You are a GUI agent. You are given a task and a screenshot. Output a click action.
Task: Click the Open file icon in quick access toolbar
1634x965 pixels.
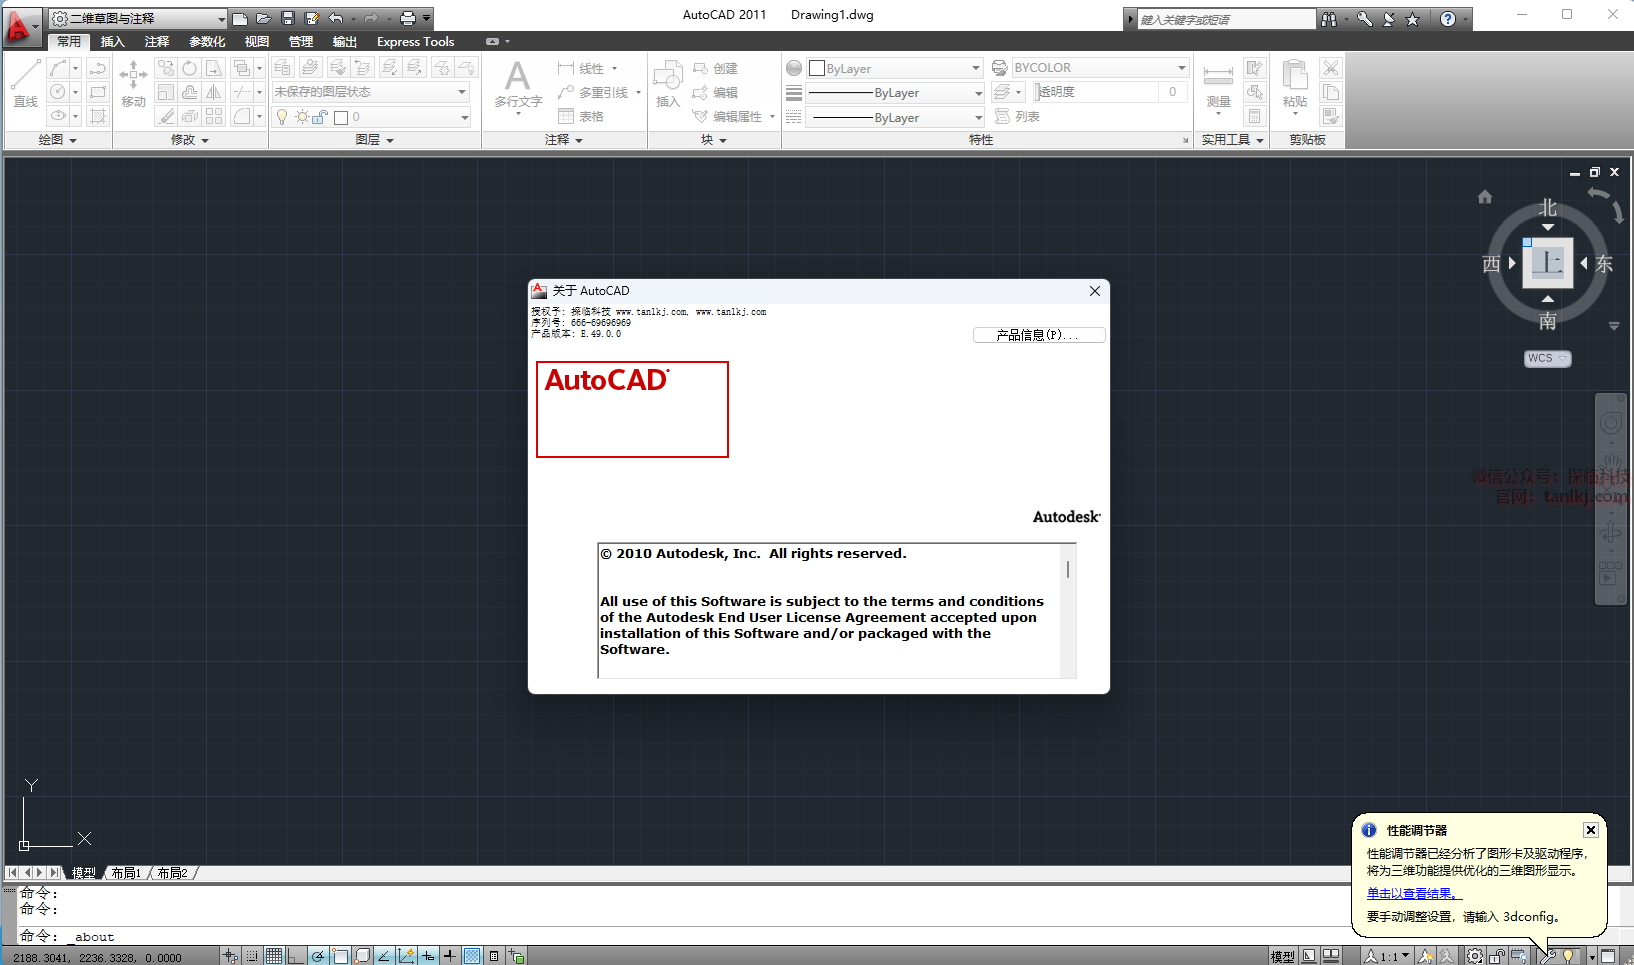tap(263, 18)
